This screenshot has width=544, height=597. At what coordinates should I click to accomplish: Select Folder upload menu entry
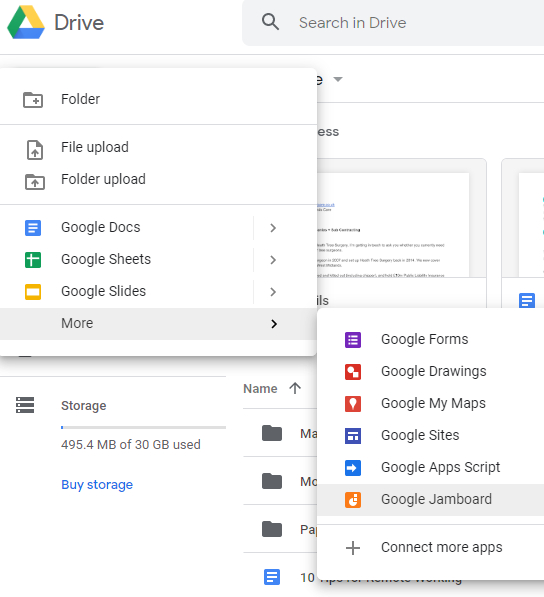point(158,179)
